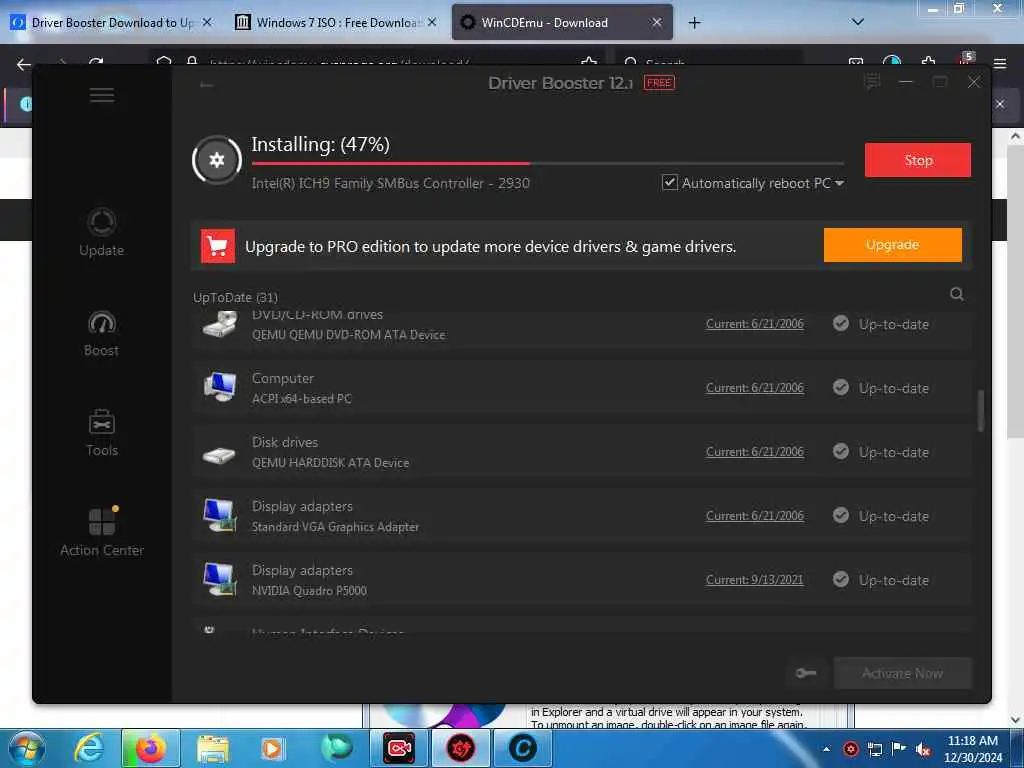Click Up-to-date checkmark for NVIDIA Quadro row

tap(841, 579)
